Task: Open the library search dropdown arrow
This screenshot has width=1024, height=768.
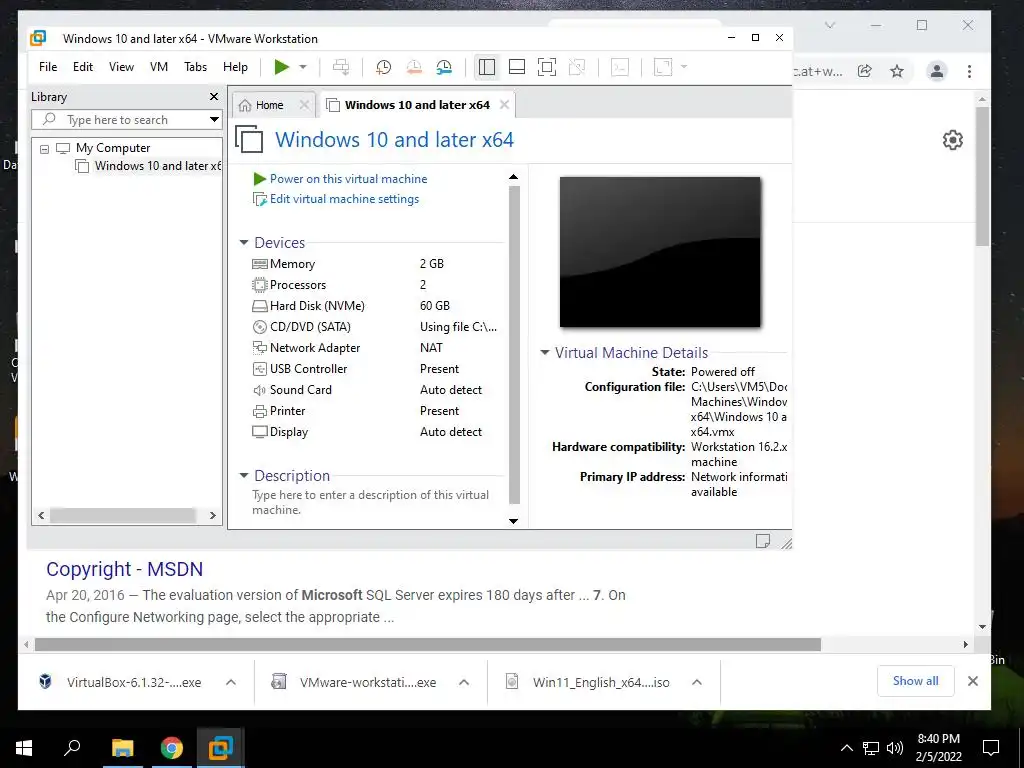Action: 214,120
